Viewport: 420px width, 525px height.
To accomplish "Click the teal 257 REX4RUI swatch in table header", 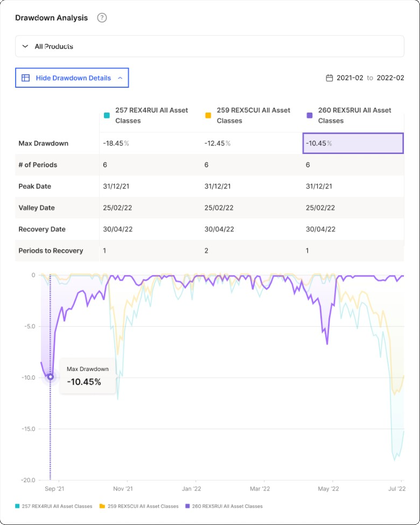I will [x=107, y=116].
